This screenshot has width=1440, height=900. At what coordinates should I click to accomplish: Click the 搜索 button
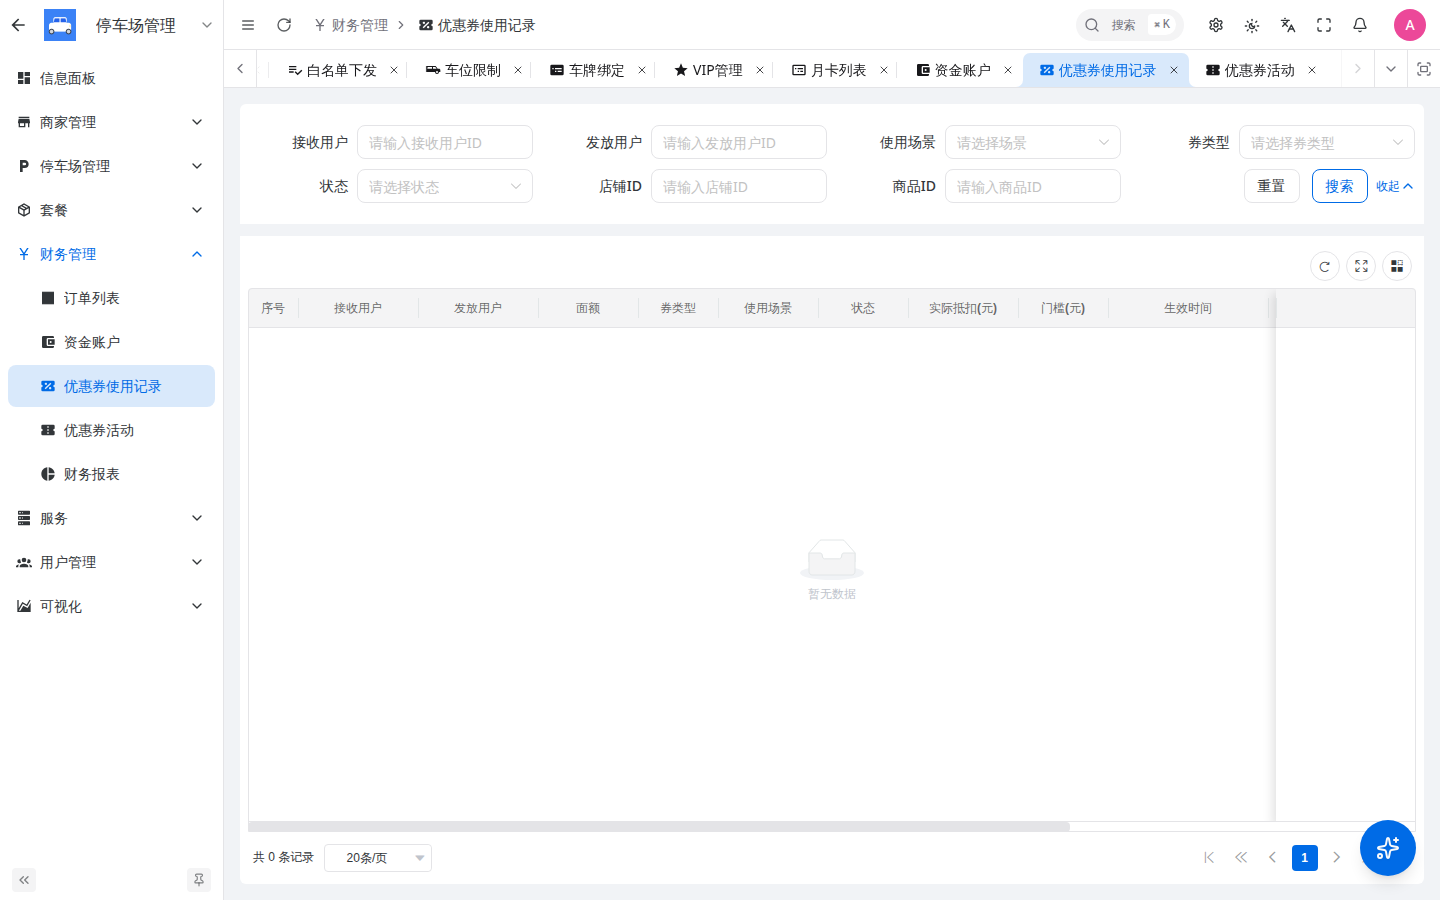pos(1340,186)
